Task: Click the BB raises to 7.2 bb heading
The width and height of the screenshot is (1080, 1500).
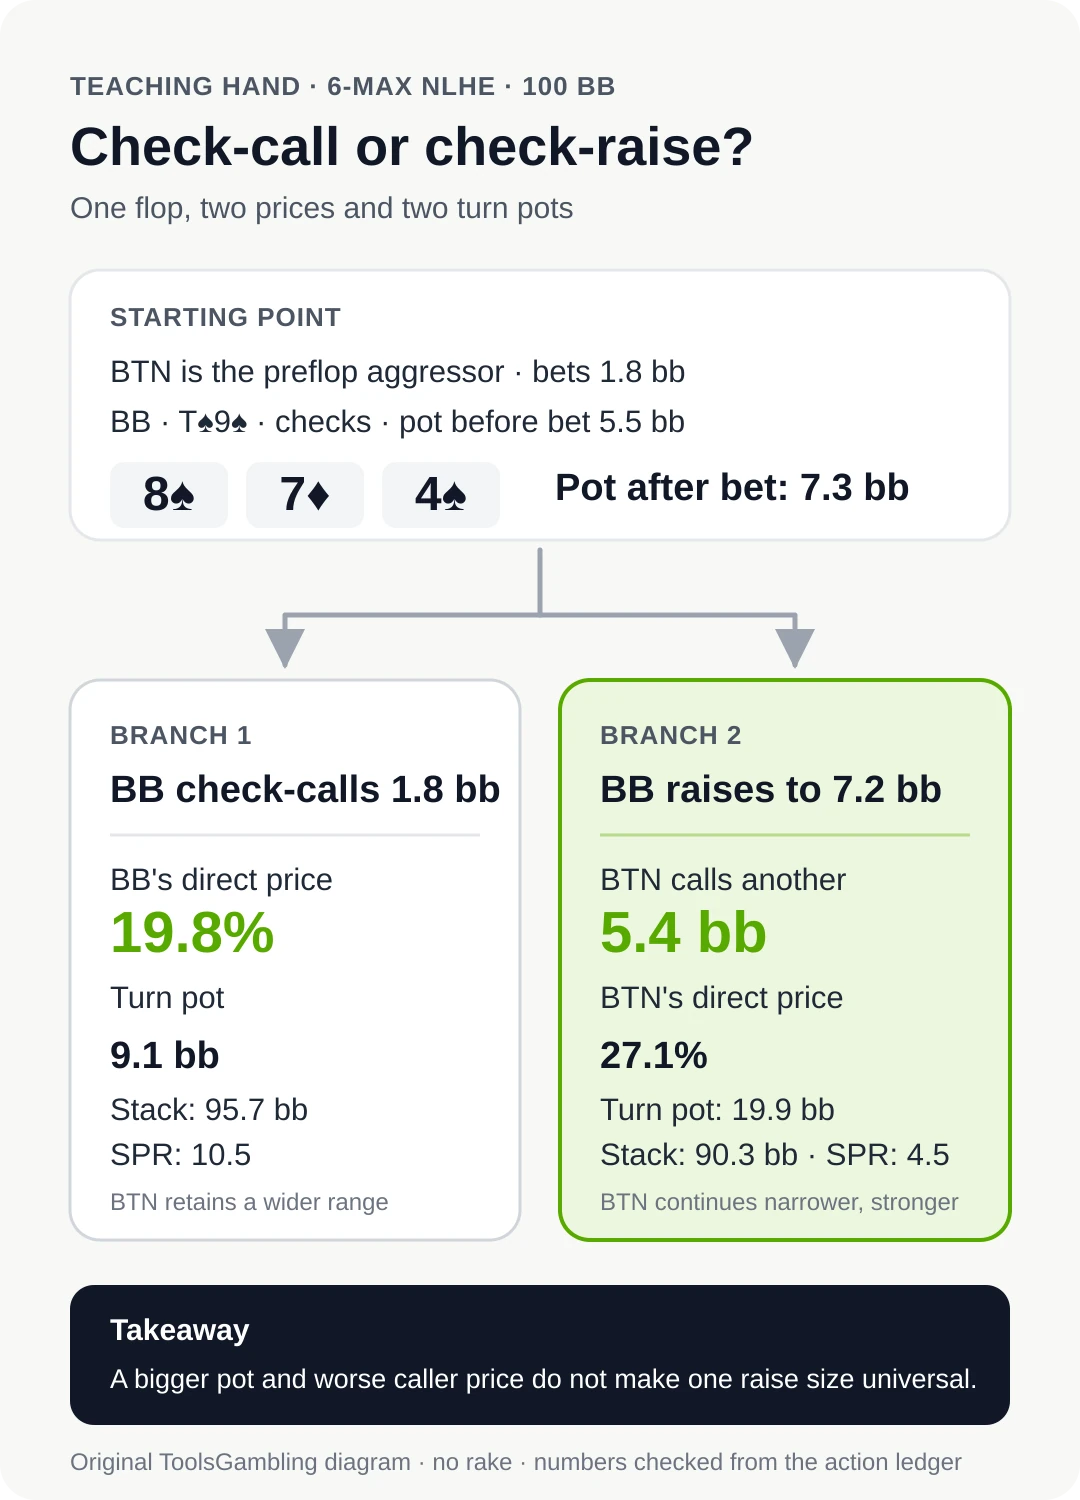Action: (x=771, y=789)
